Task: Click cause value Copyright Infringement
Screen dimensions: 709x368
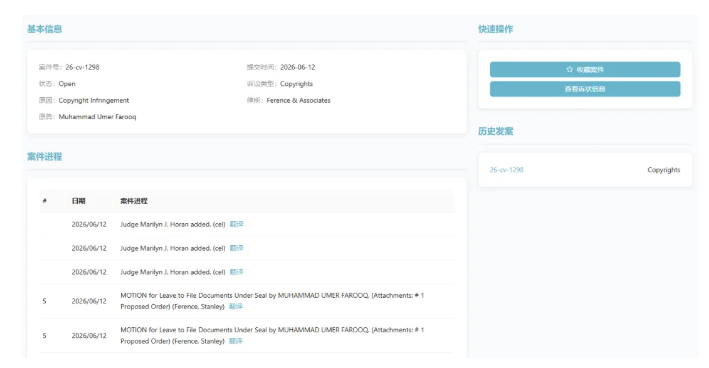Action: pos(94,100)
